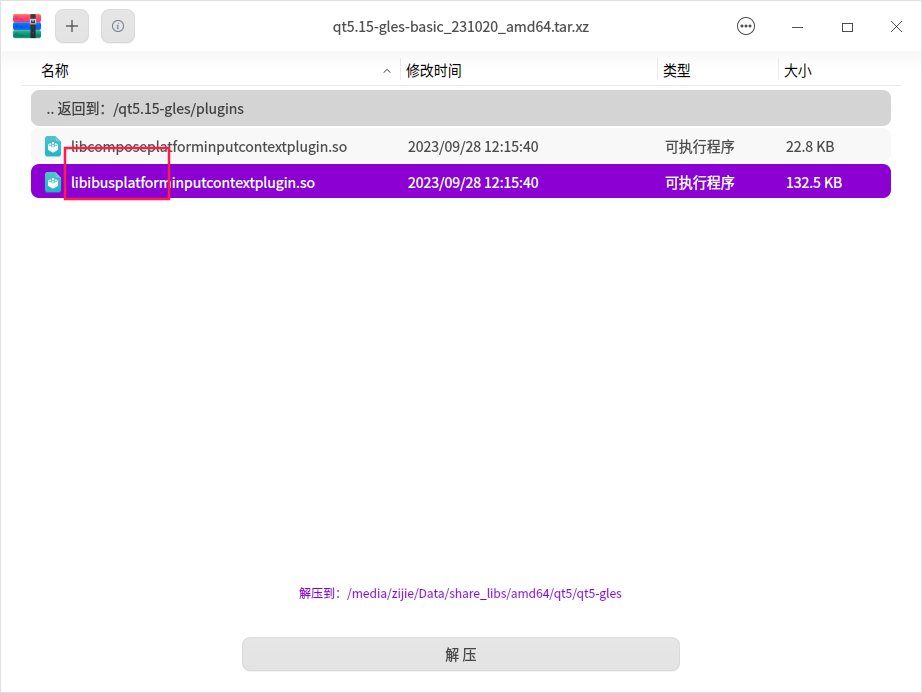This screenshot has height=693, width=922.
Task: Minimize the archive manager window
Action: 797,27
